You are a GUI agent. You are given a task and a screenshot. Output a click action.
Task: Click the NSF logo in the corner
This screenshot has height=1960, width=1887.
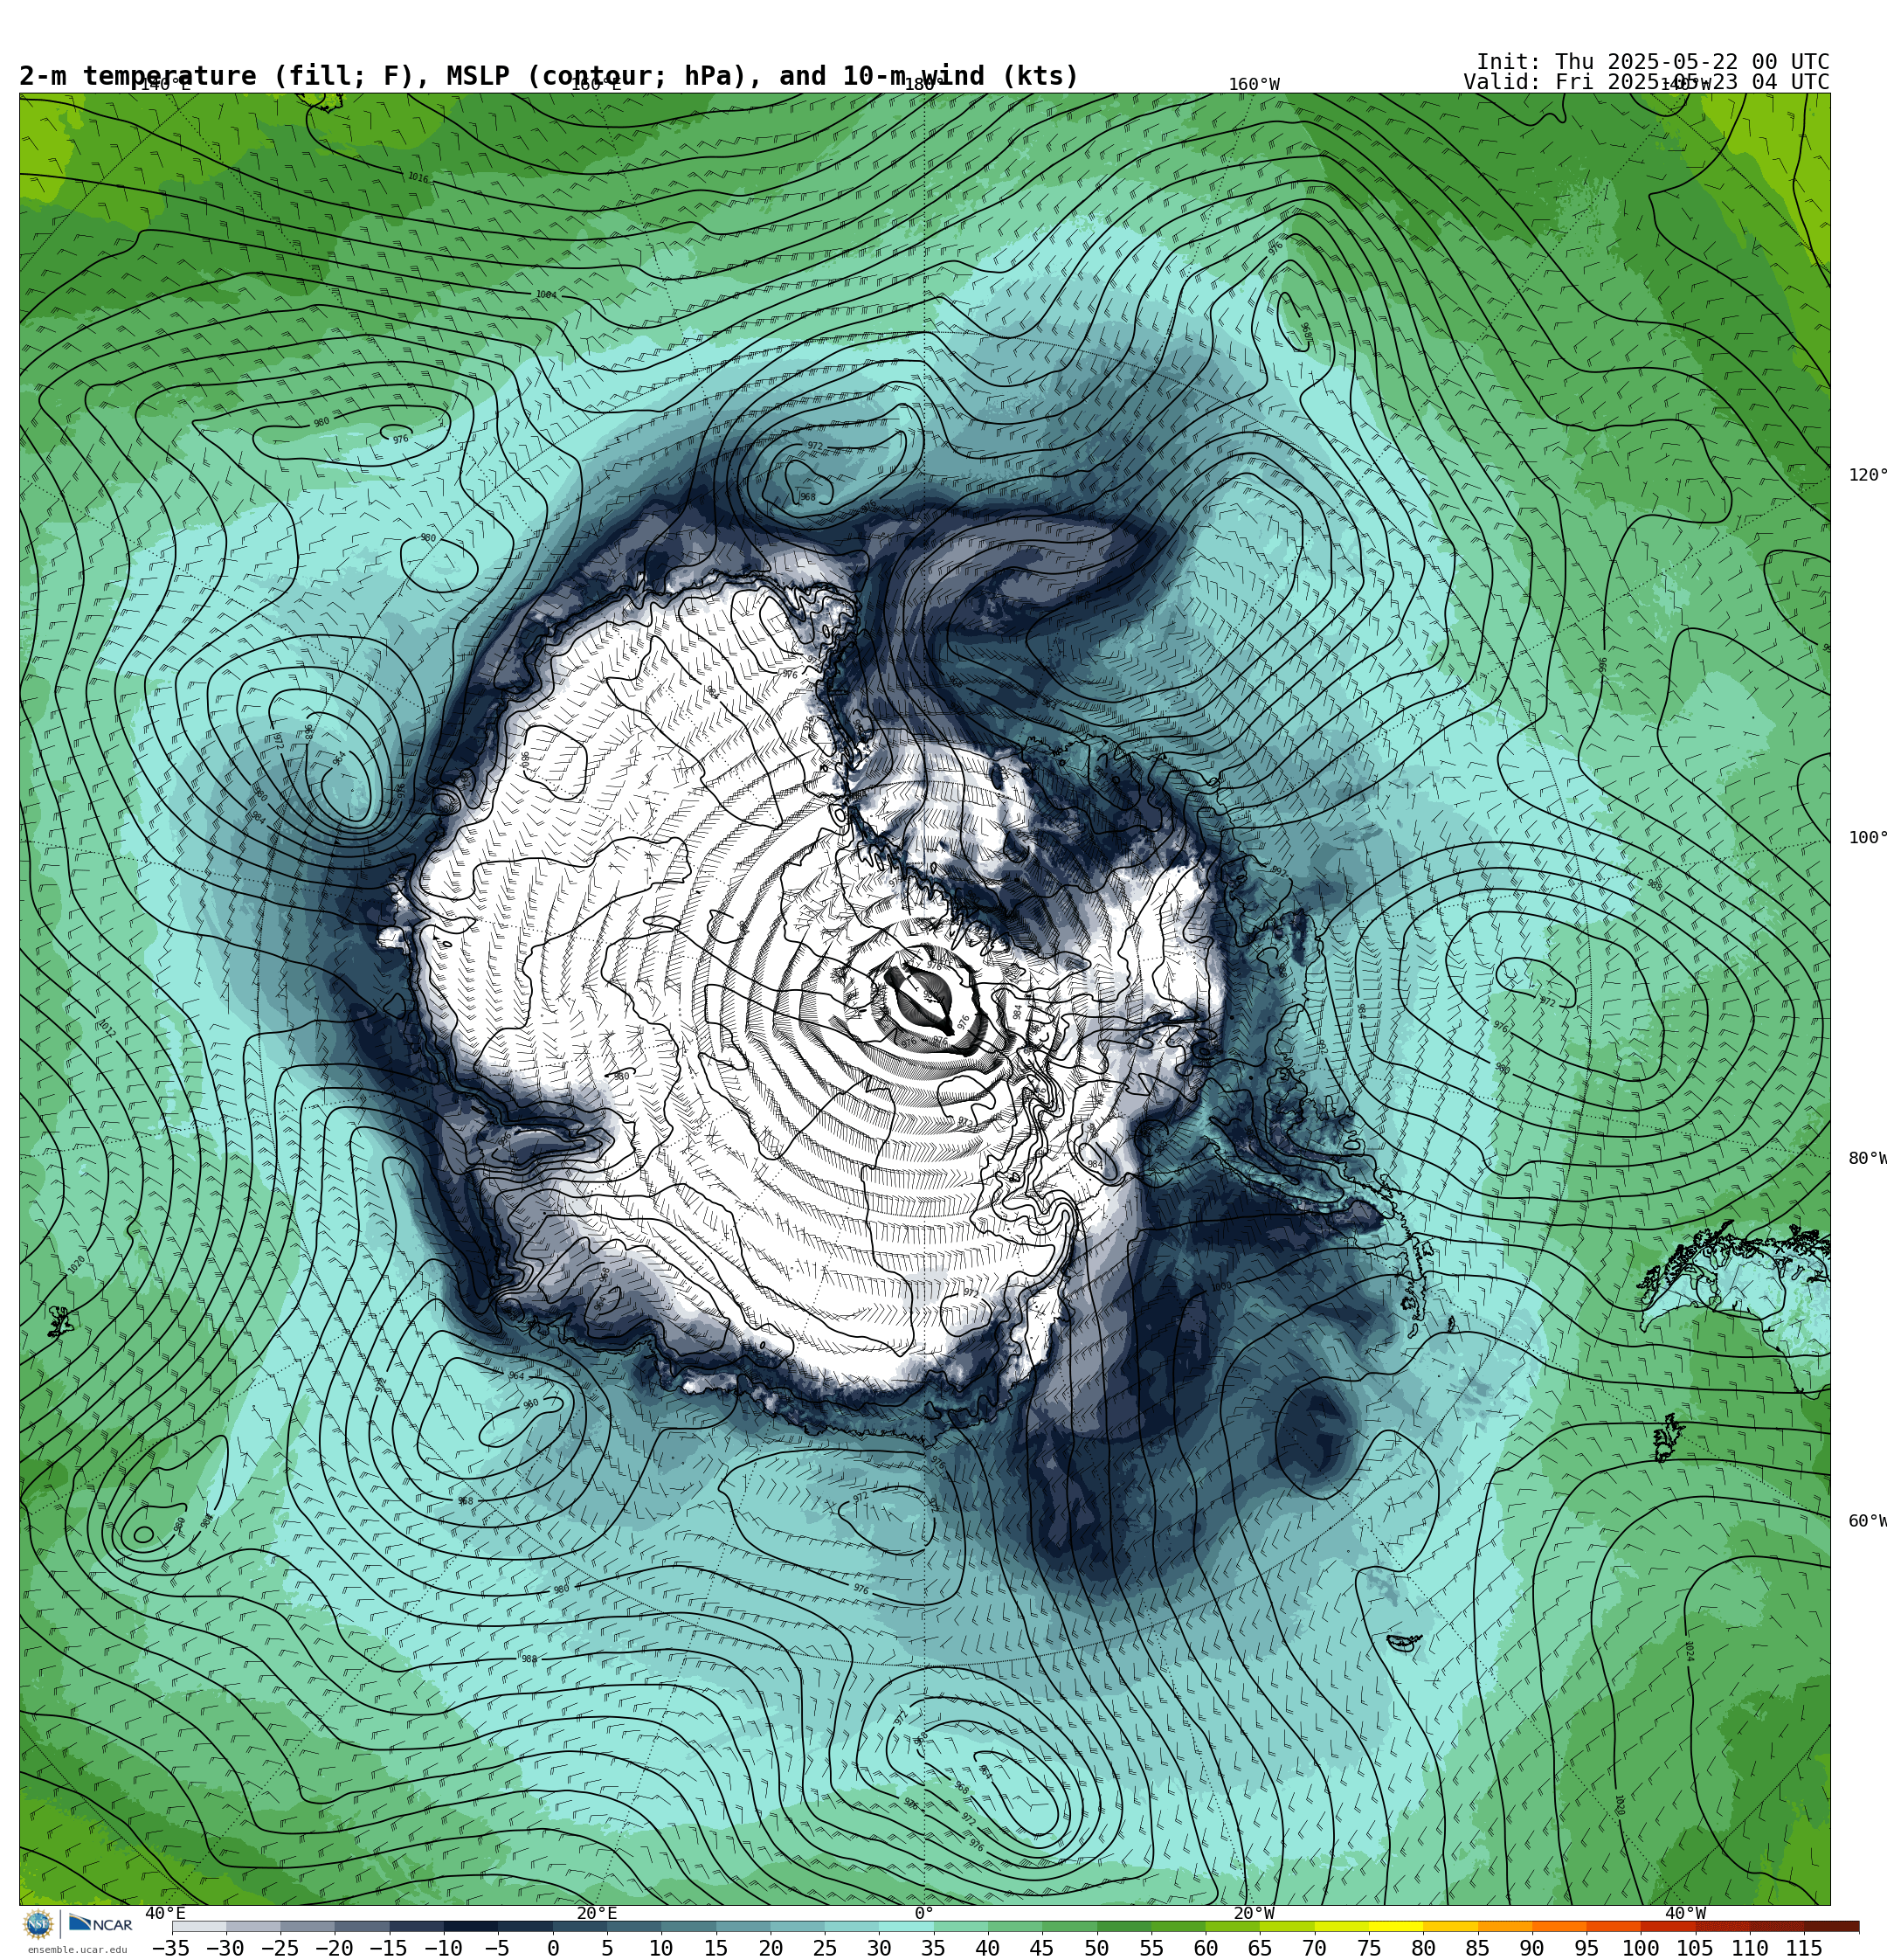pos(38,1923)
